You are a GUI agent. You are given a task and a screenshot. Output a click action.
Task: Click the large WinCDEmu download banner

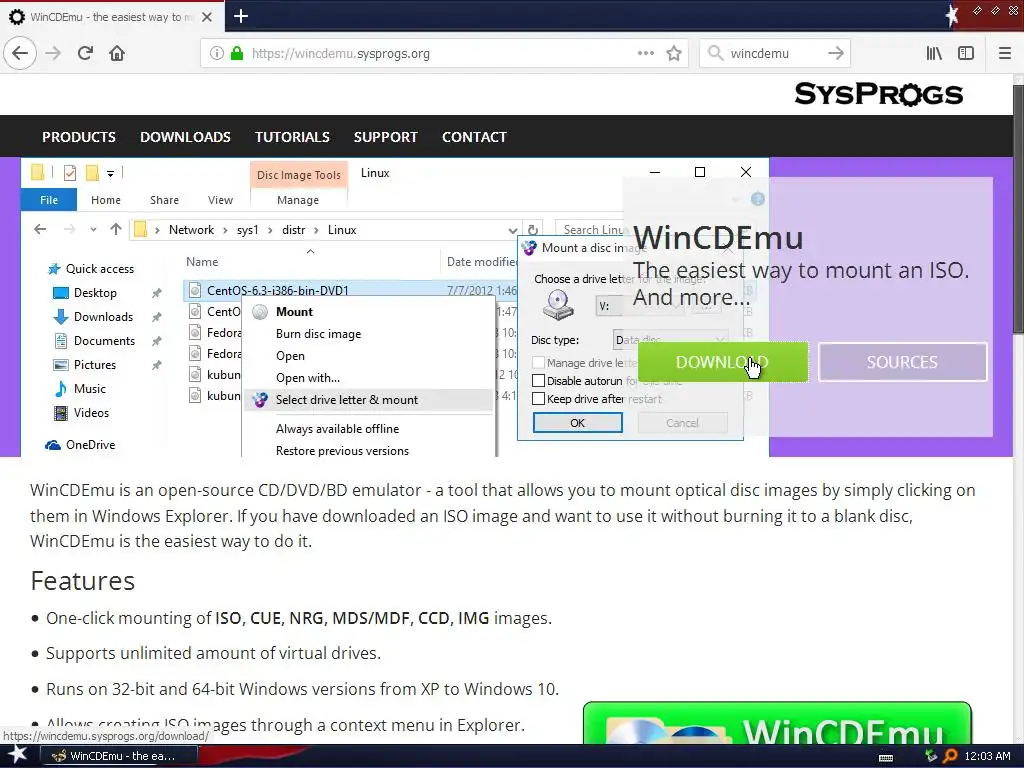click(x=777, y=723)
